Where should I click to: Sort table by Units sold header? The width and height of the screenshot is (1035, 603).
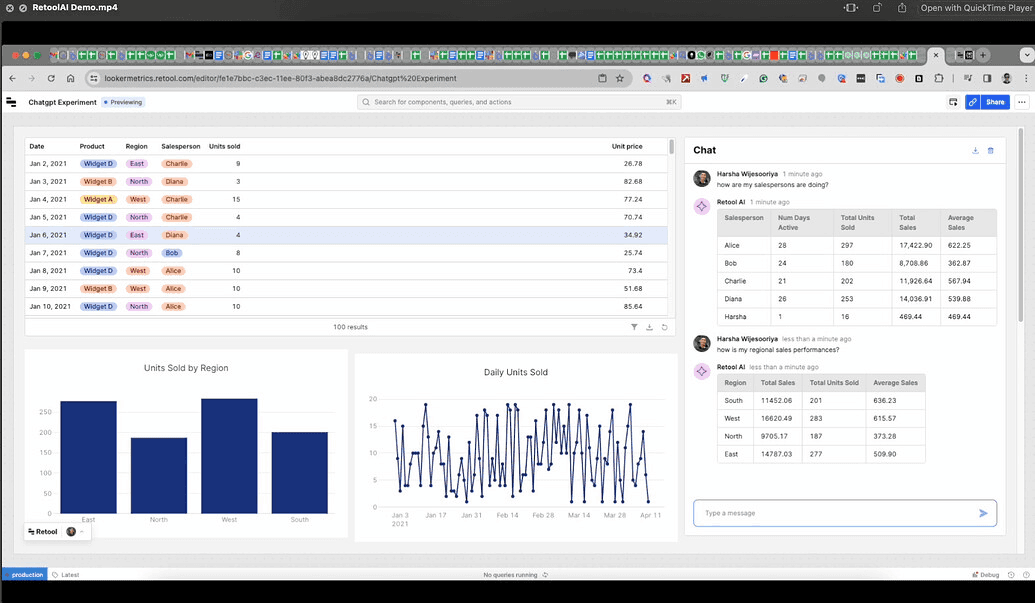coord(224,146)
